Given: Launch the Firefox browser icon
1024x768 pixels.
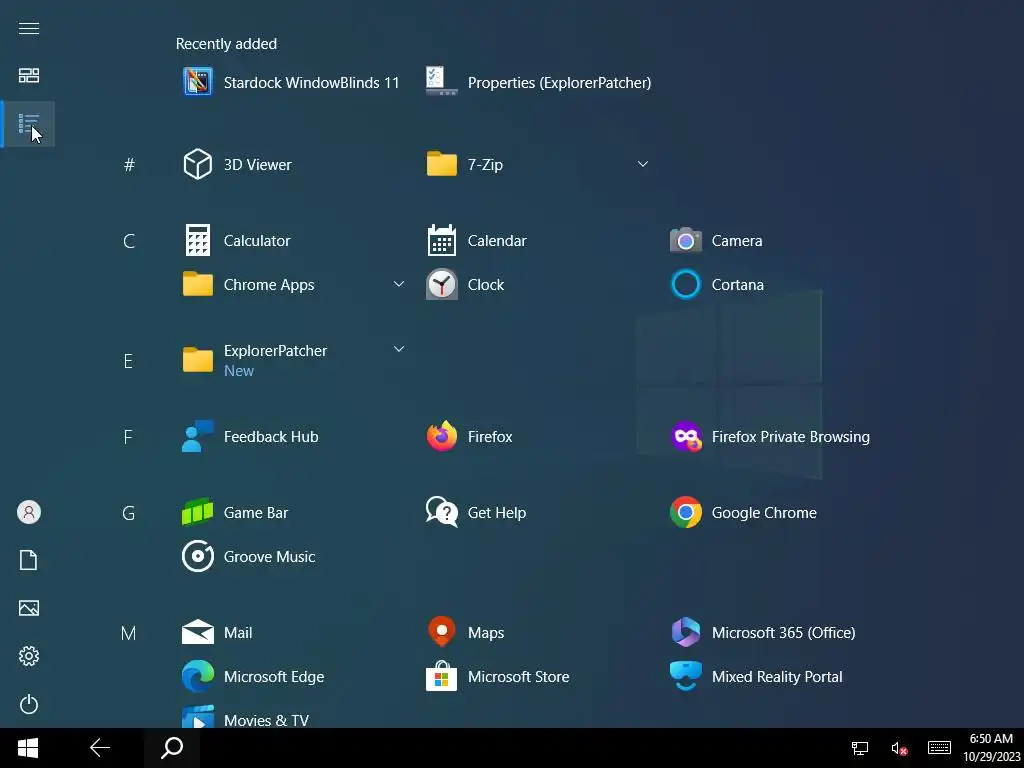Looking at the screenshot, I should 441,436.
